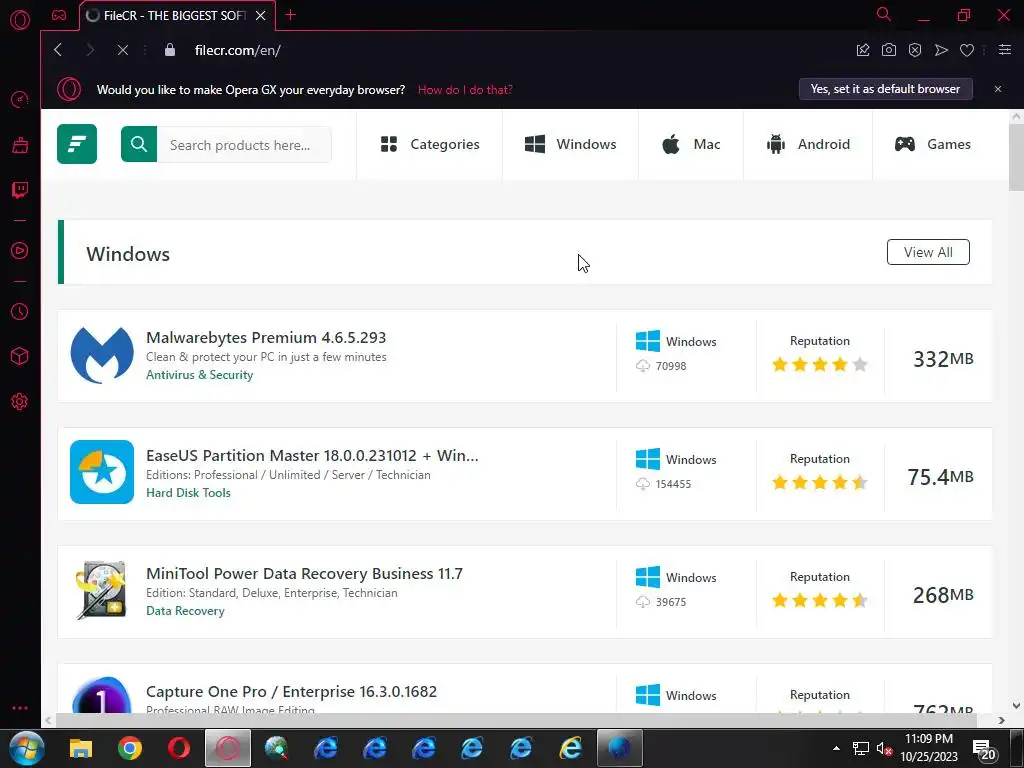Open Twitch panel in sidebar
The width and height of the screenshot is (1024, 768).
point(20,189)
